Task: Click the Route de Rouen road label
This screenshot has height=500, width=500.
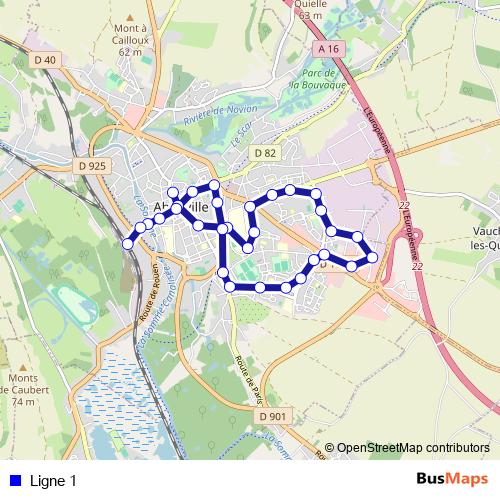Action: [148, 293]
